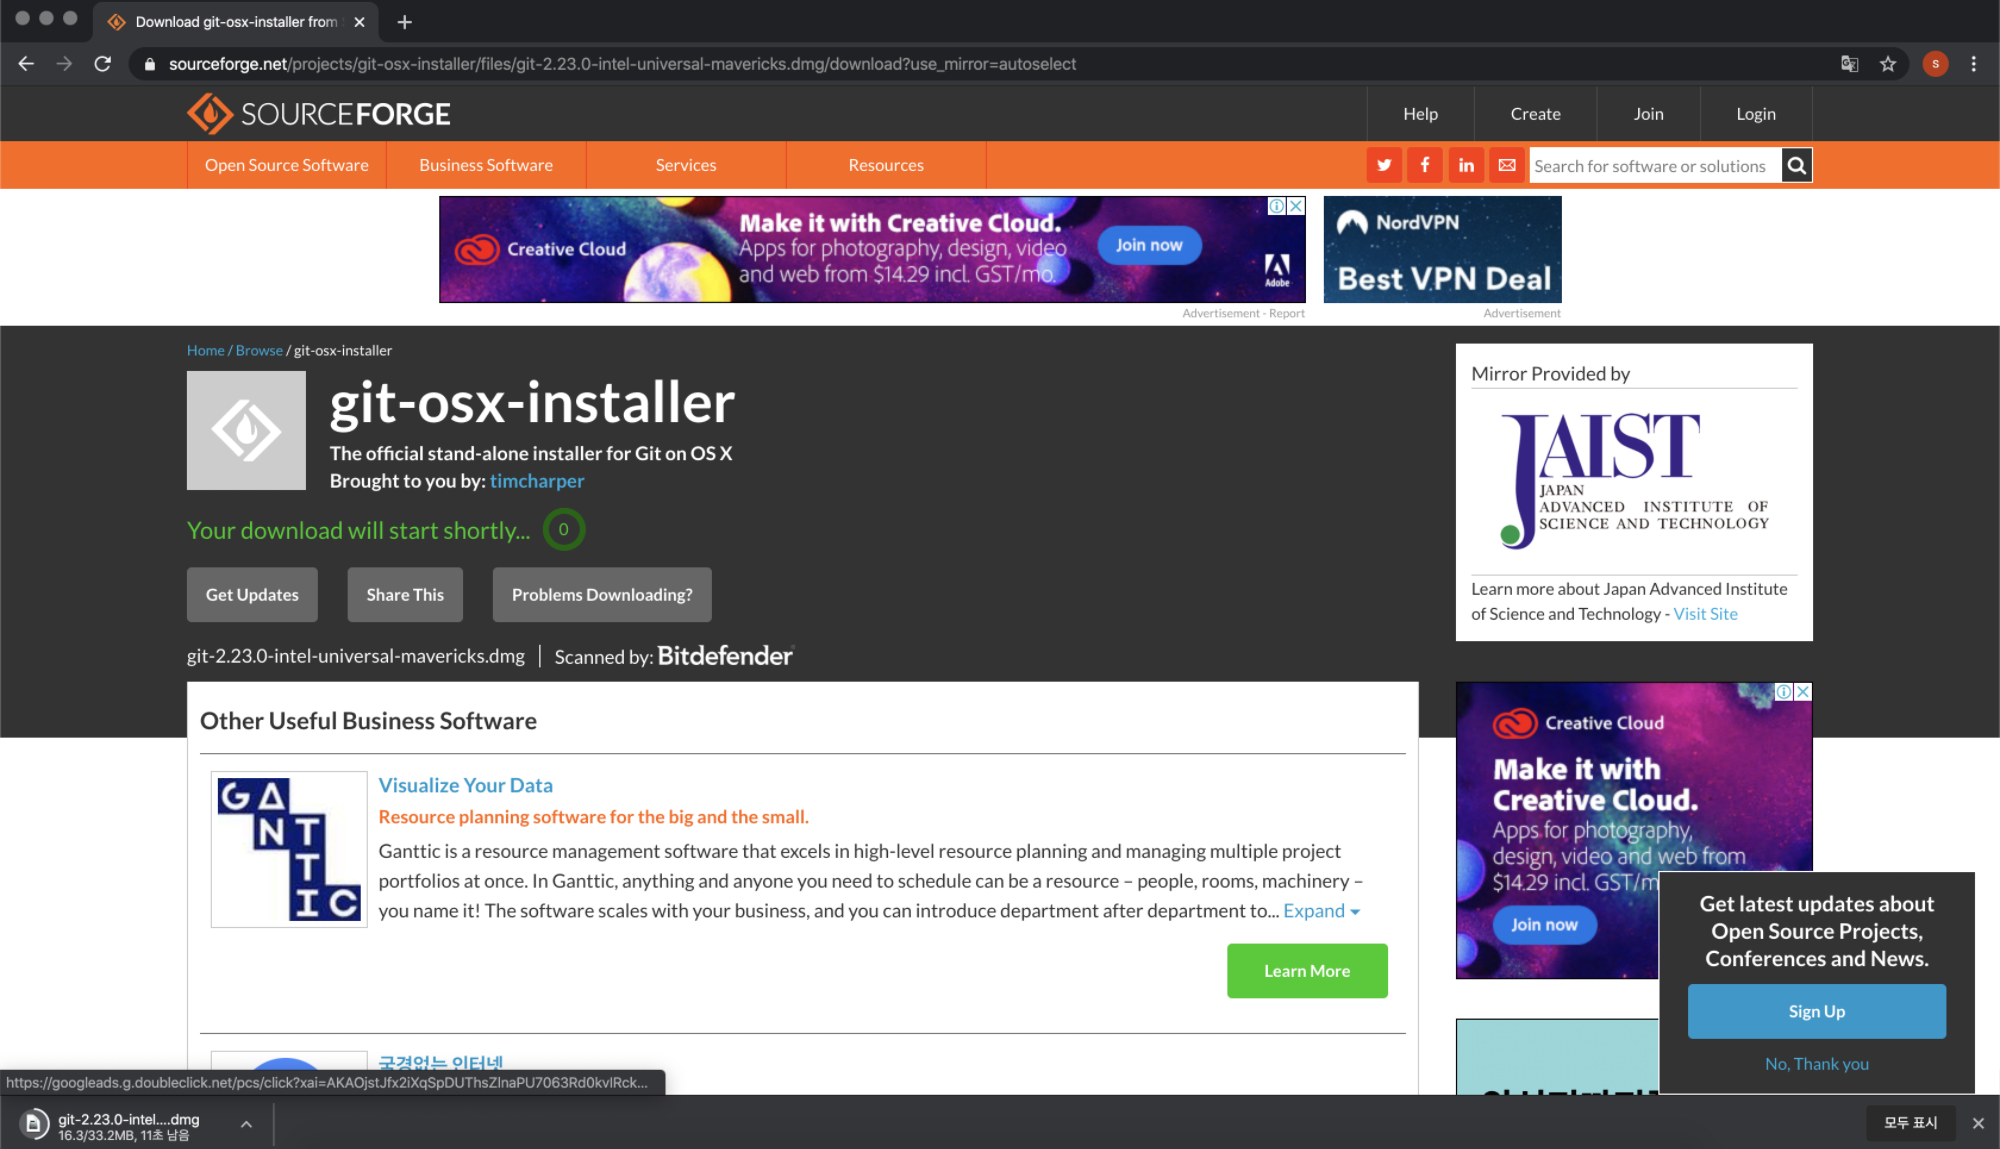
Task: Click the download countdown progress circle
Action: (x=564, y=530)
